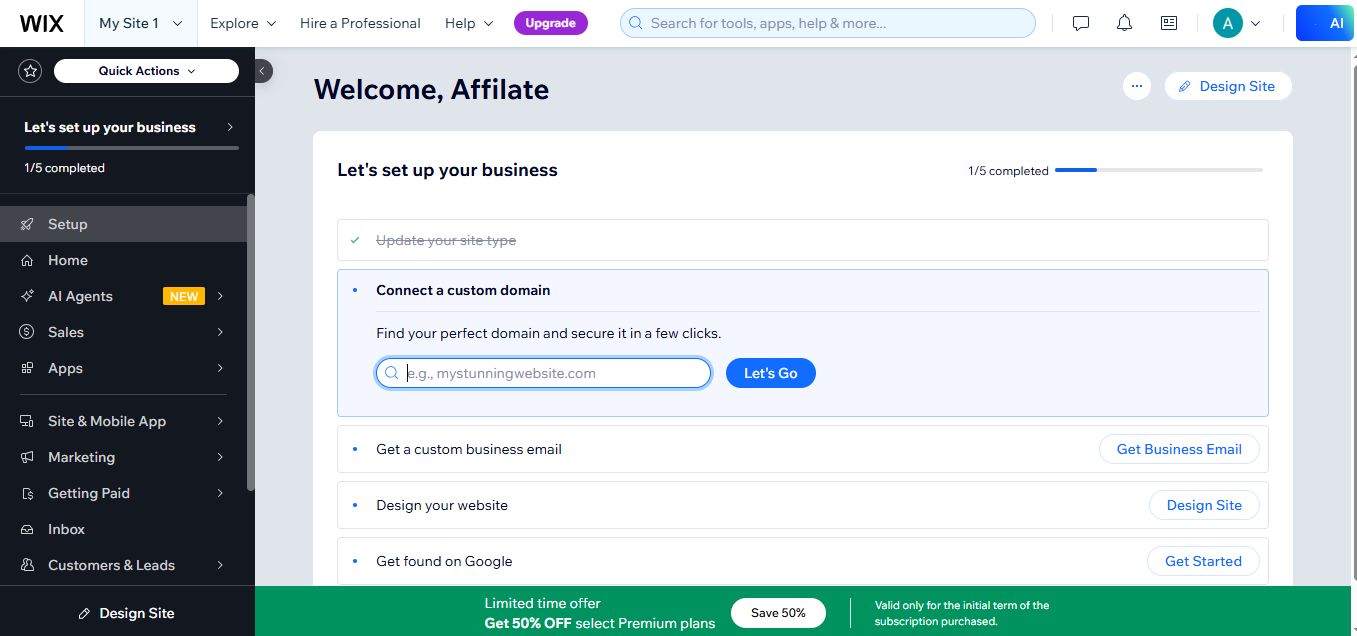Click Design Site button in setup list
The width and height of the screenshot is (1357, 636).
click(1204, 505)
